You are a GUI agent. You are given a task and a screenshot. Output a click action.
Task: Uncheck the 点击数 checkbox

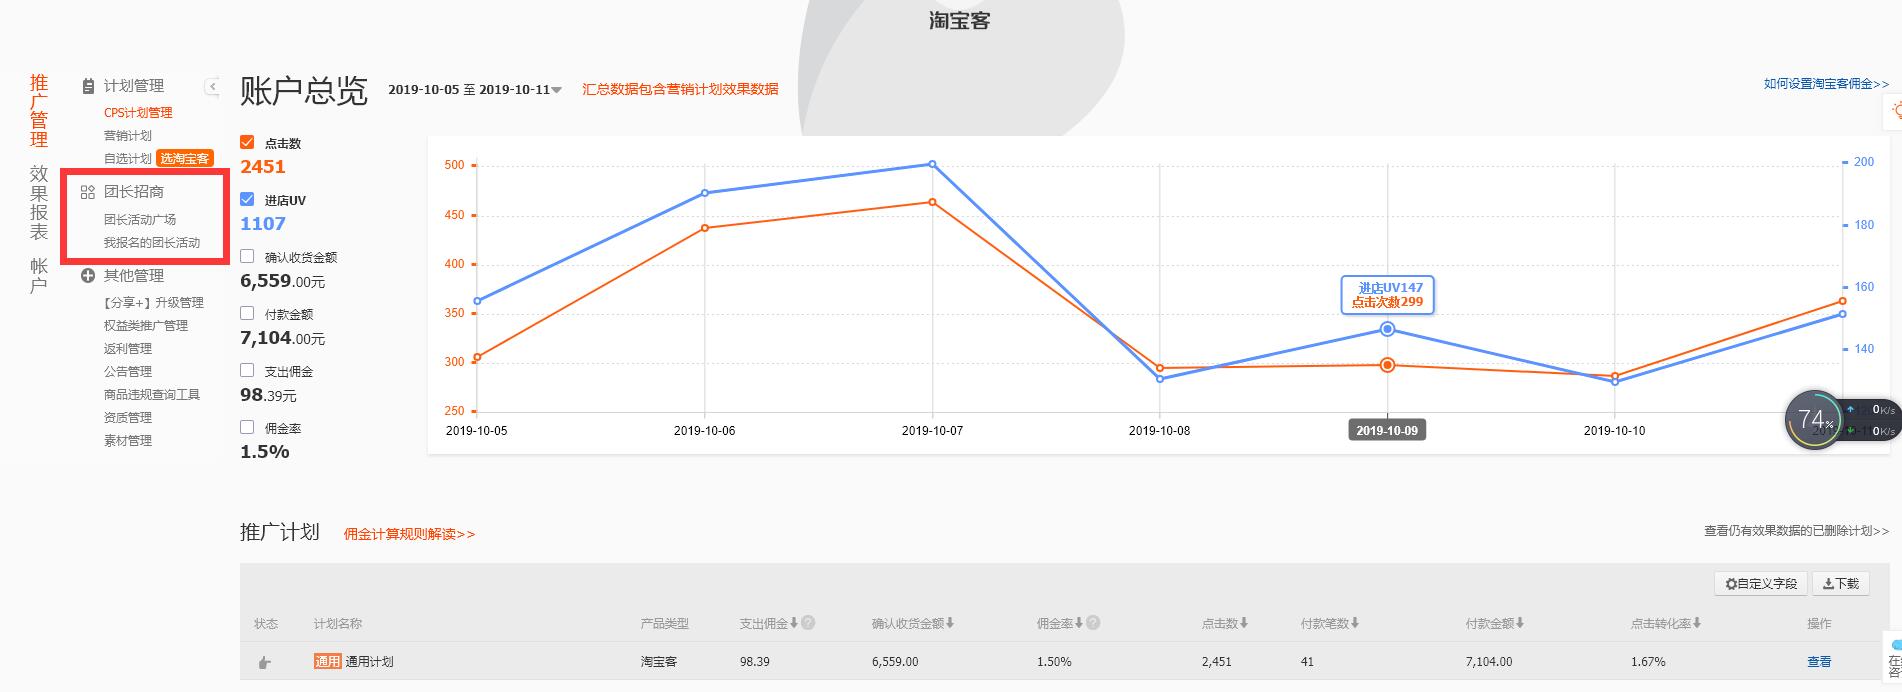247,142
